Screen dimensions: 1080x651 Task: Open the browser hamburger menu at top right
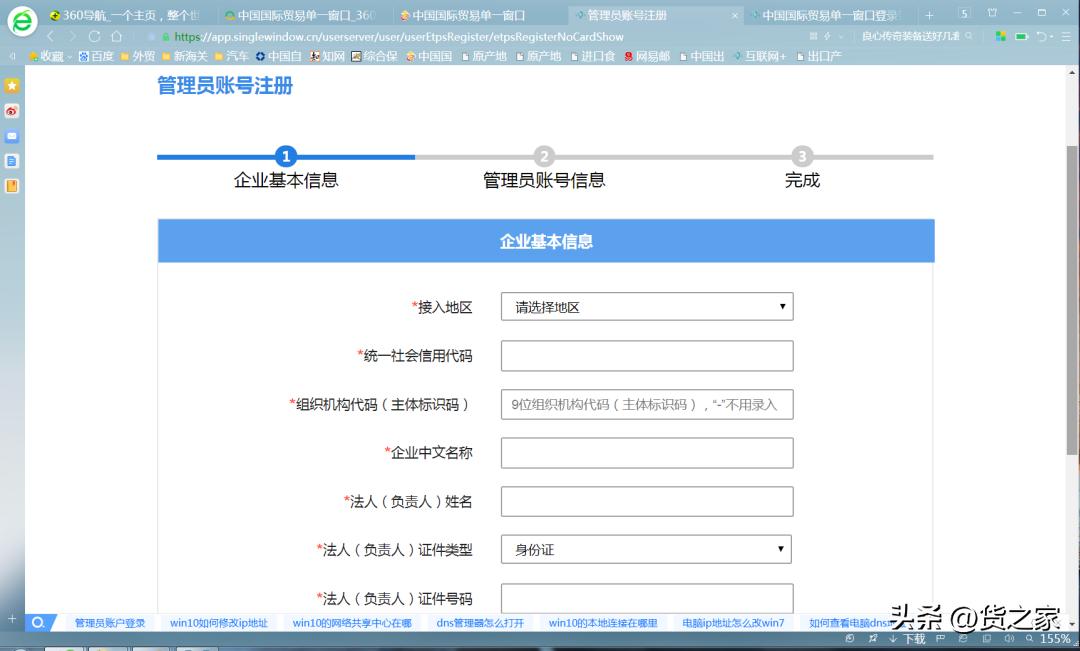[1065, 36]
